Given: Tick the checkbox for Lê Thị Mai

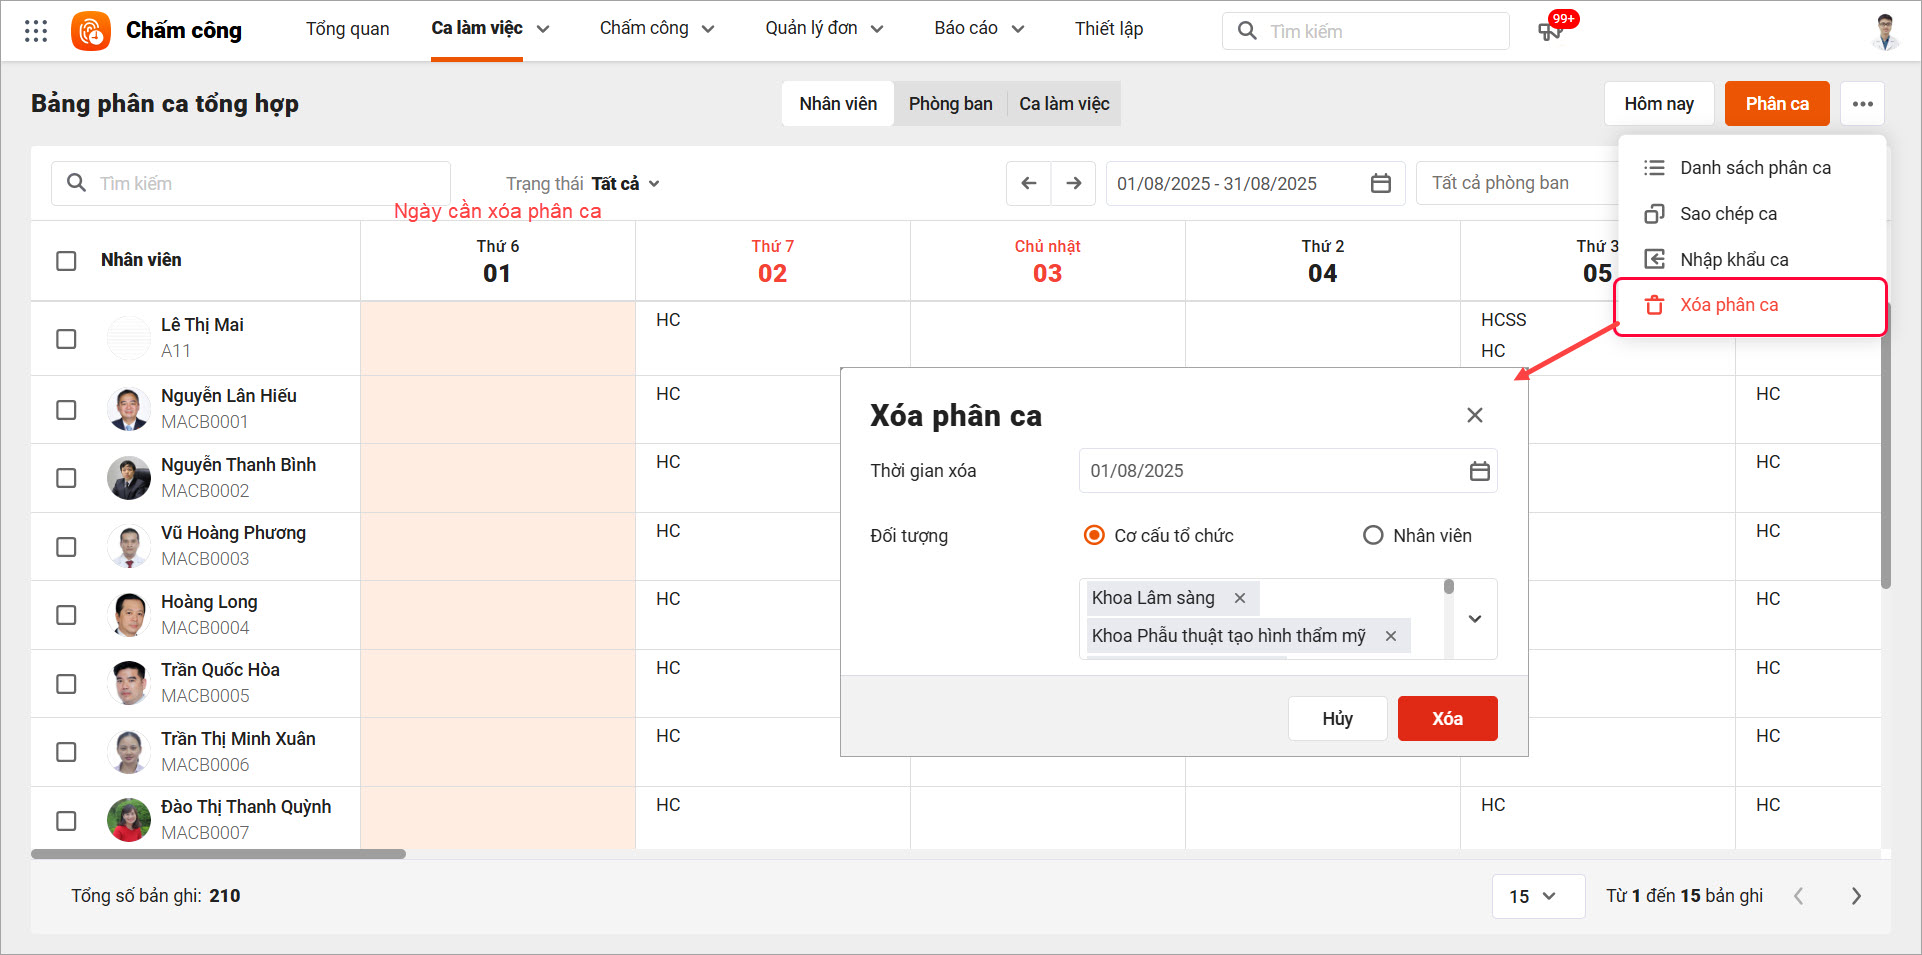Looking at the screenshot, I should [66, 339].
